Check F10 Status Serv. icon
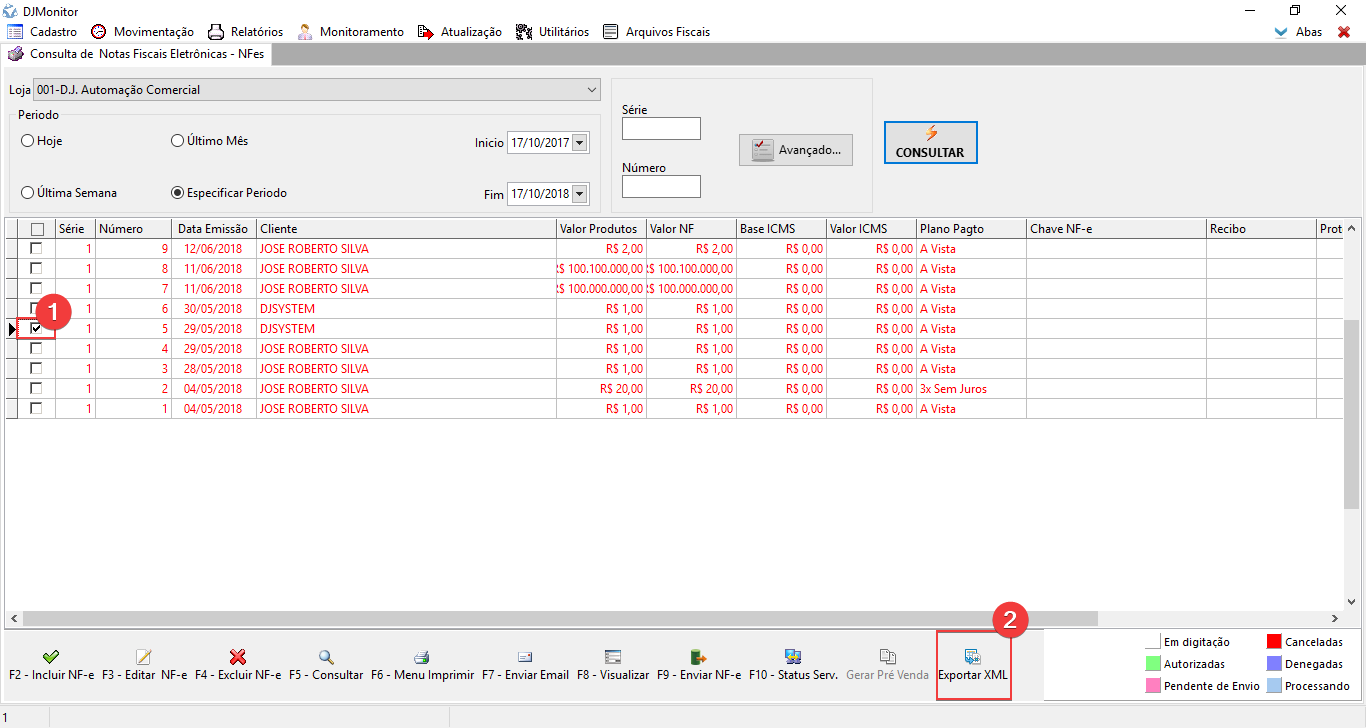Viewport: 1366px width, 728px height. (793, 657)
